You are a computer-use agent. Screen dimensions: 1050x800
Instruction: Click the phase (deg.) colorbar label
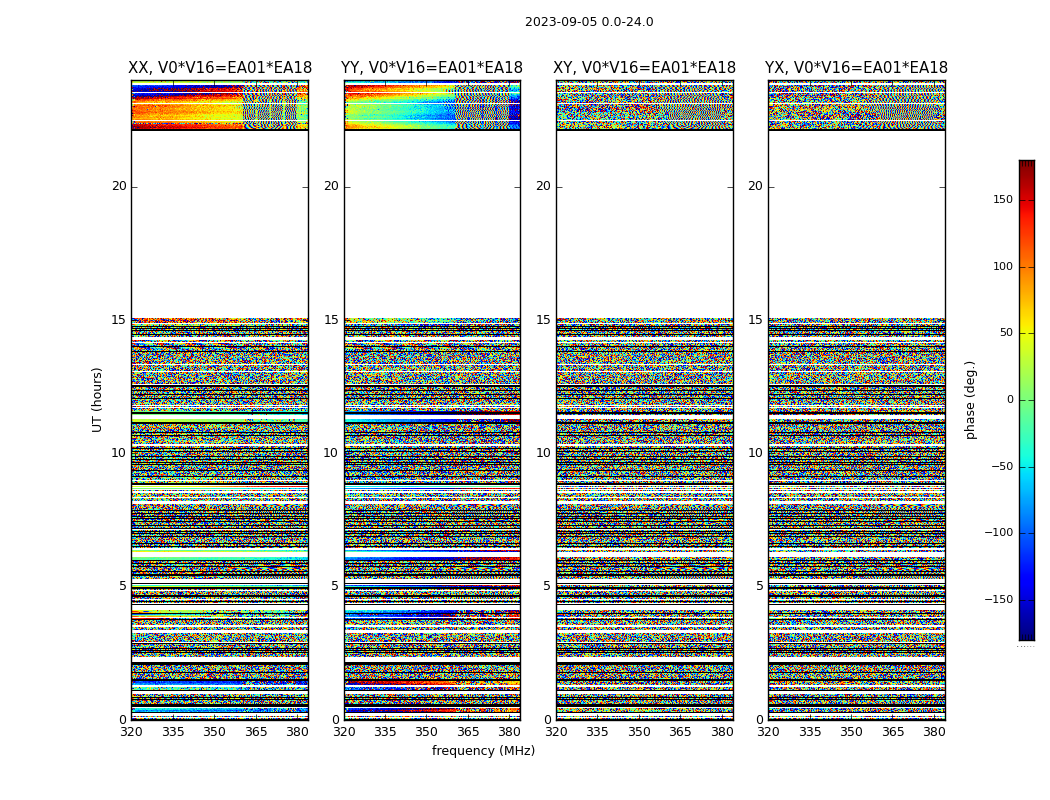970,400
